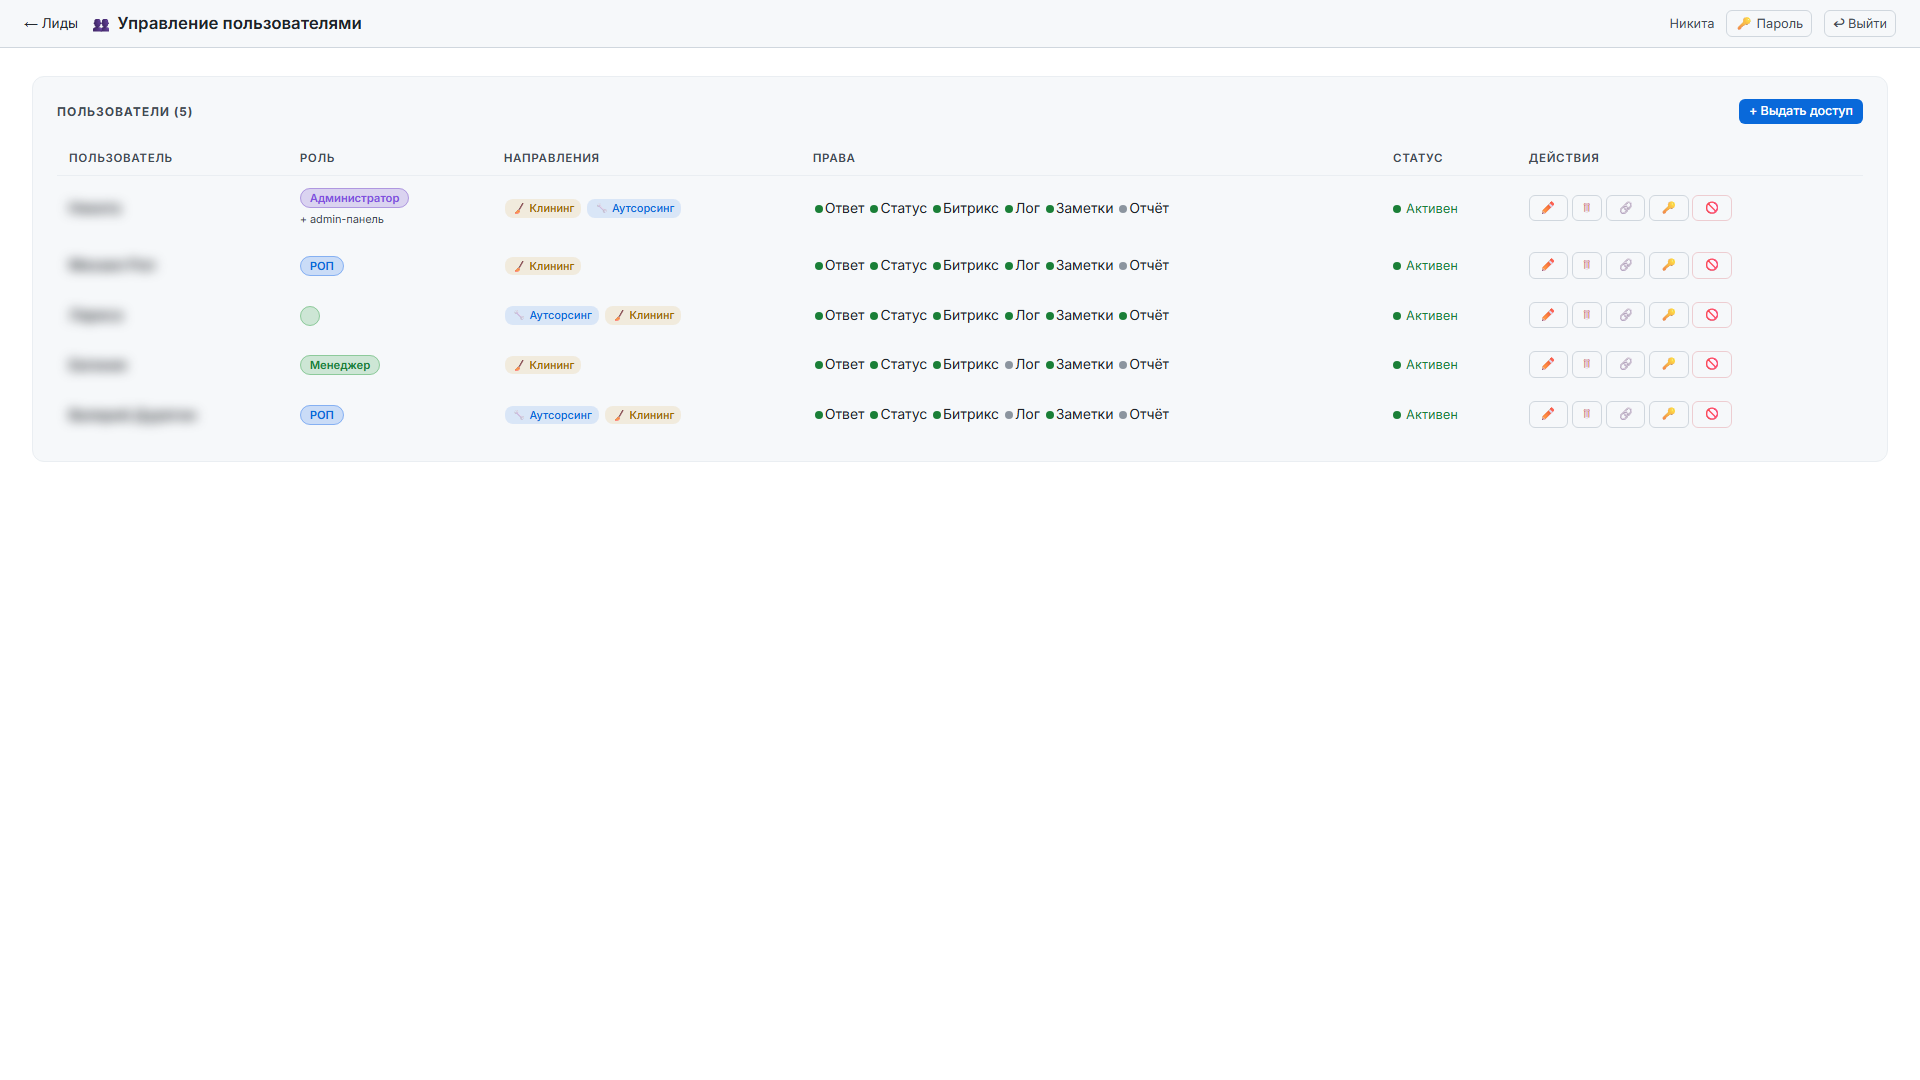
Task: Click the Отчёт right in Администратор row
Action: click(x=1144, y=208)
